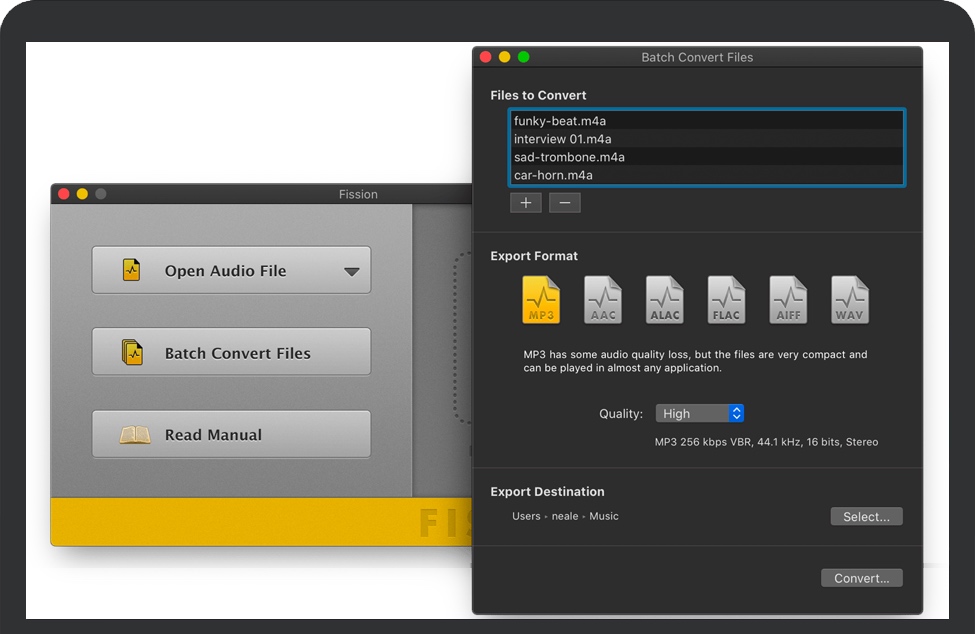Select the MP3 export format icon
Viewport: 975px width, 634px height.
pyautogui.click(x=541, y=300)
